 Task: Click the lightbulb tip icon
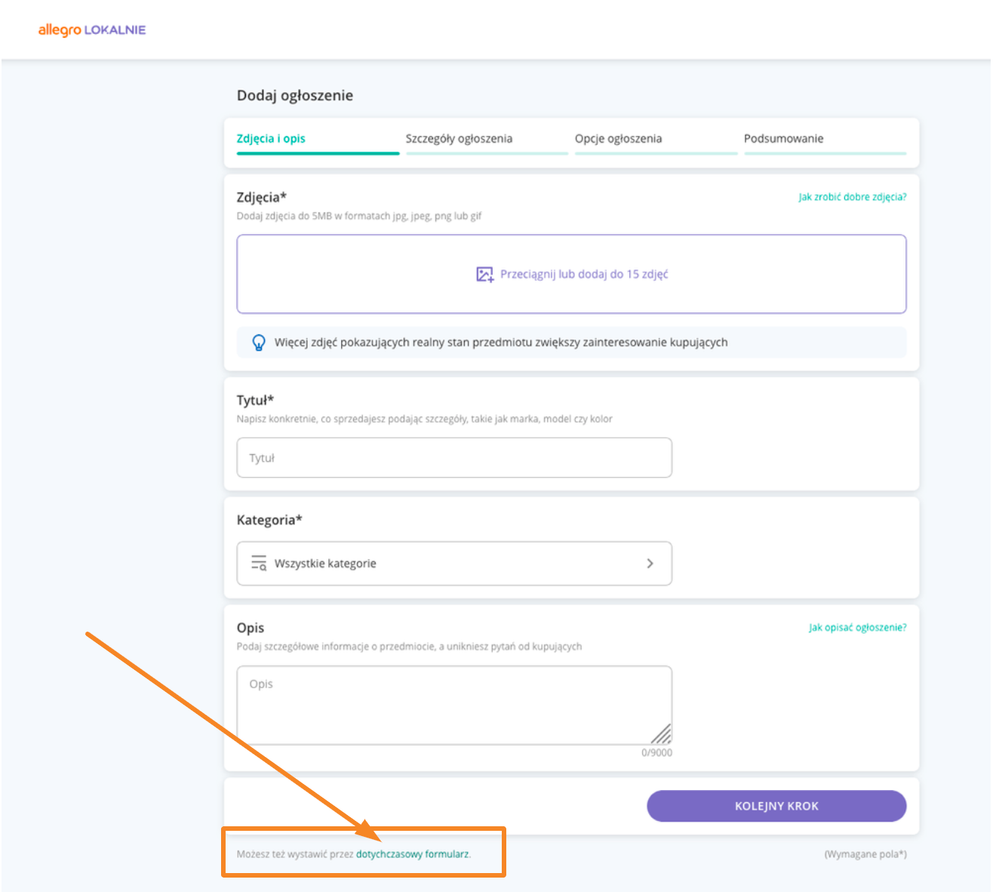[259, 343]
